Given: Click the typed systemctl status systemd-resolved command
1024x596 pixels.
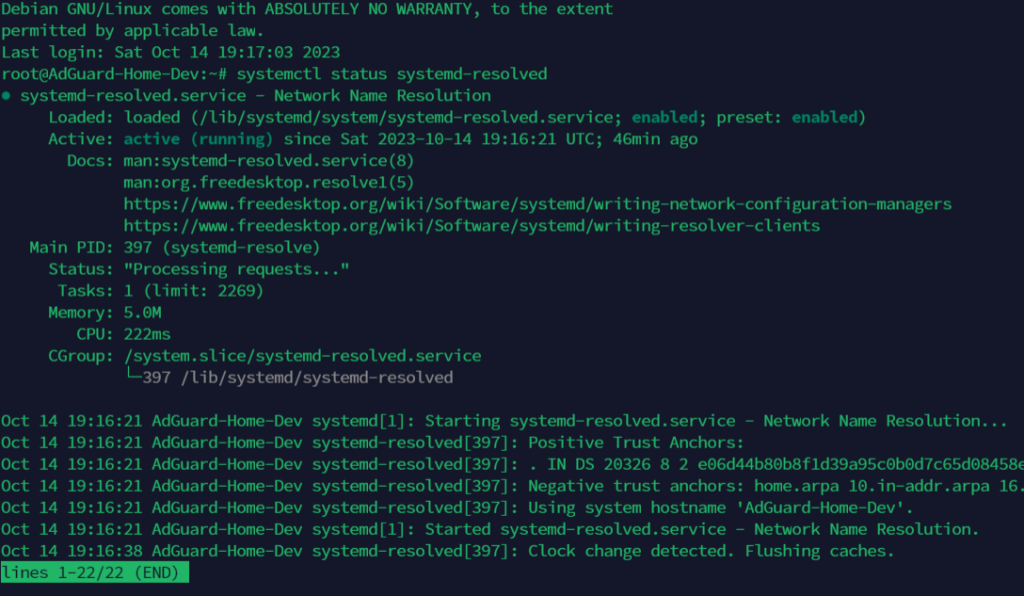Looking at the screenshot, I should pyautogui.click(x=392, y=74).
